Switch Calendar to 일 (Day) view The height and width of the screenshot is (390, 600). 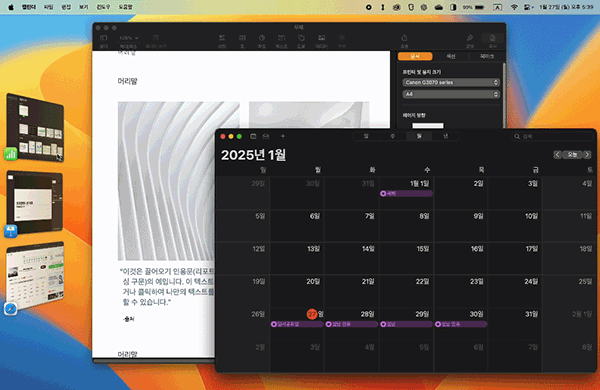point(366,136)
